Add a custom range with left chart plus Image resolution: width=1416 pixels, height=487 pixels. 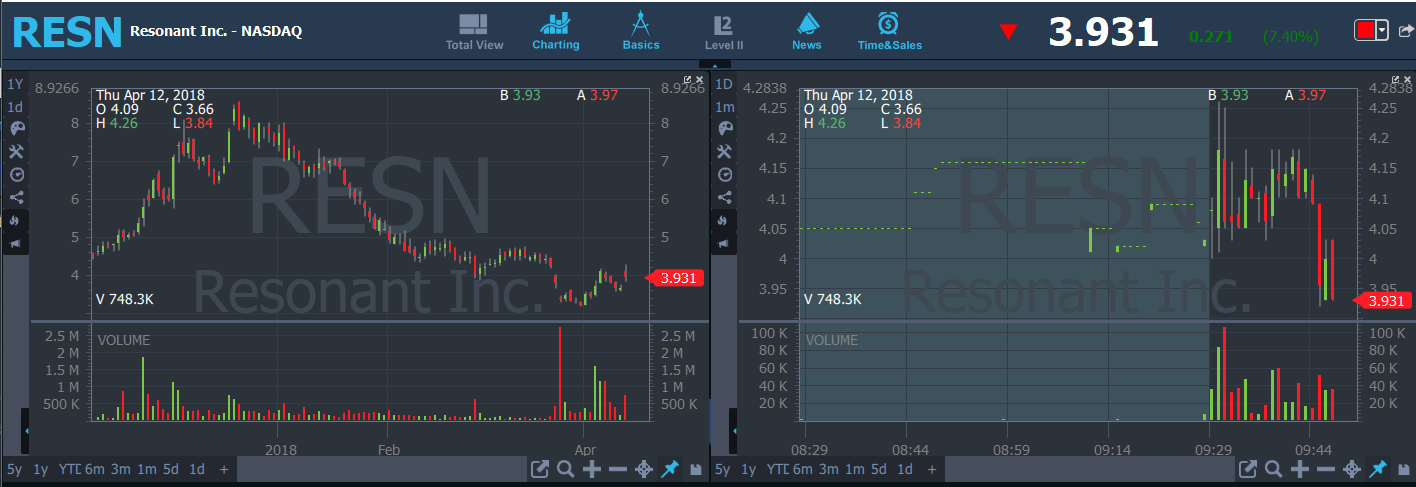point(224,469)
